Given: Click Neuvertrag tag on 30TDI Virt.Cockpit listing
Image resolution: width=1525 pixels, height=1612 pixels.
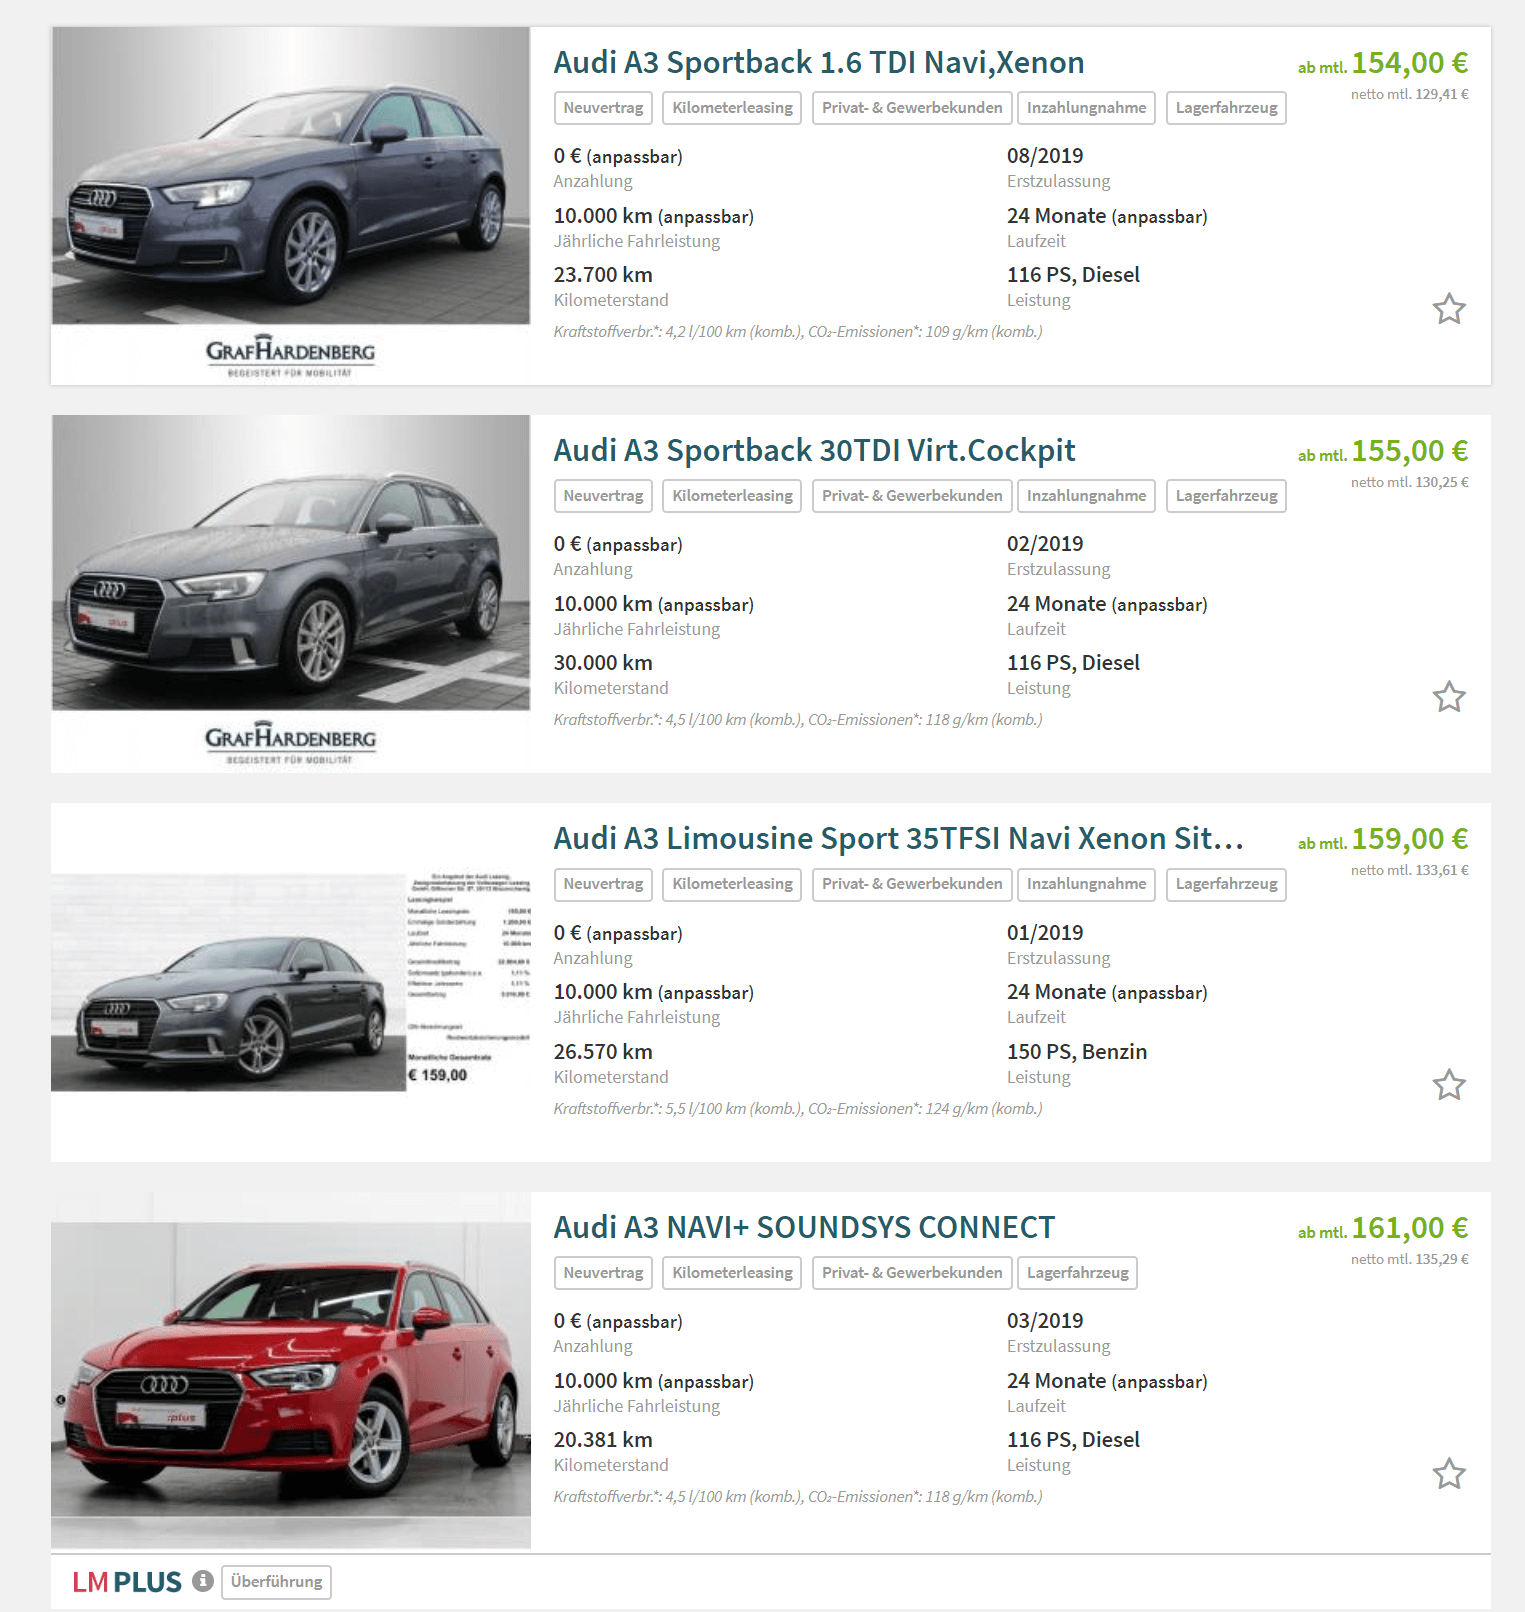Looking at the screenshot, I should point(603,496).
